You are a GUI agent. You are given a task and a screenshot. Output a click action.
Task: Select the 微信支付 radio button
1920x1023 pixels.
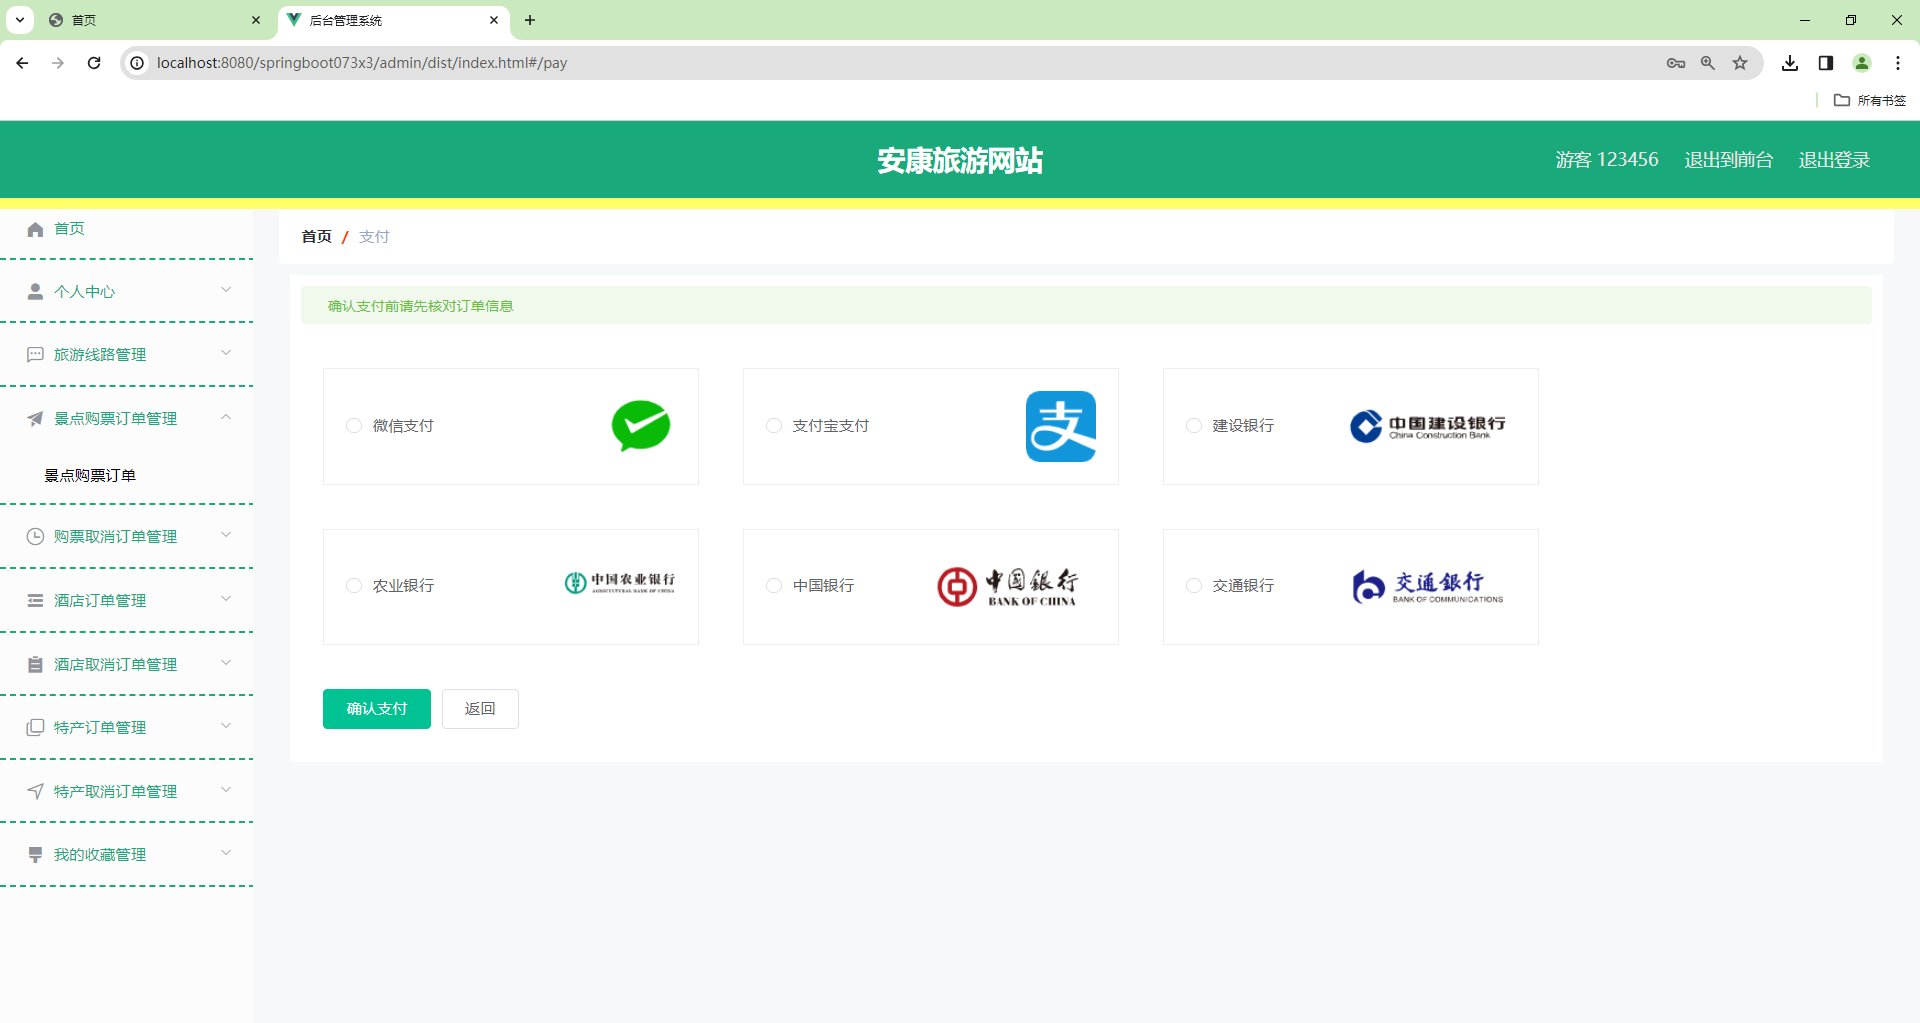[354, 426]
